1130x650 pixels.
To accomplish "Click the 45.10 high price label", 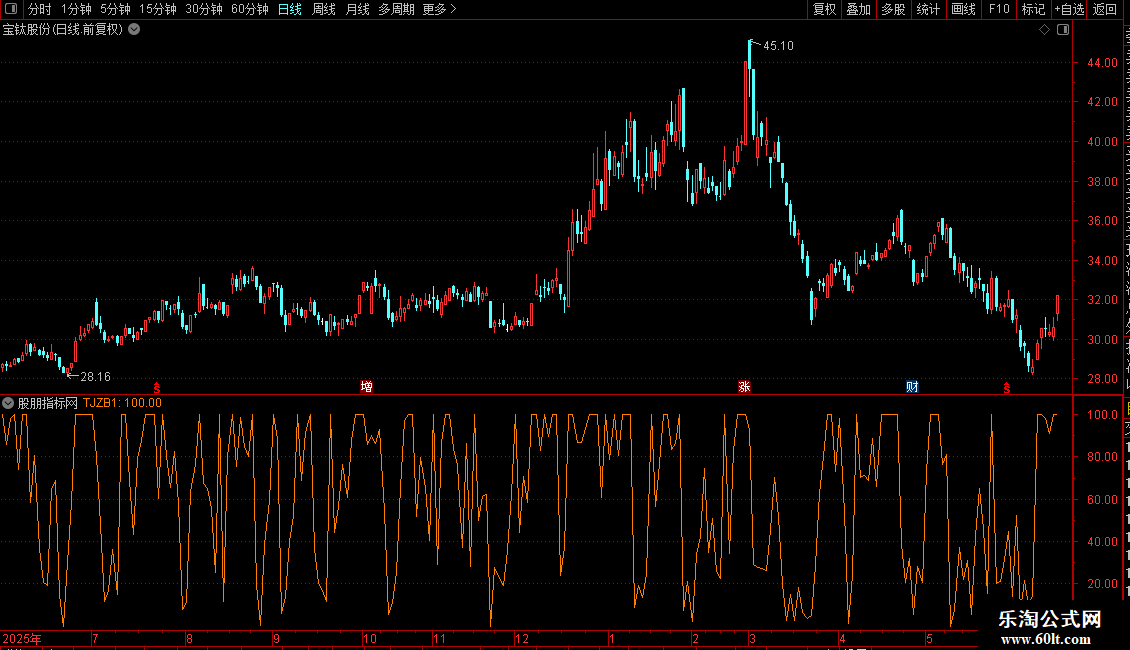I will pos(778,45).
